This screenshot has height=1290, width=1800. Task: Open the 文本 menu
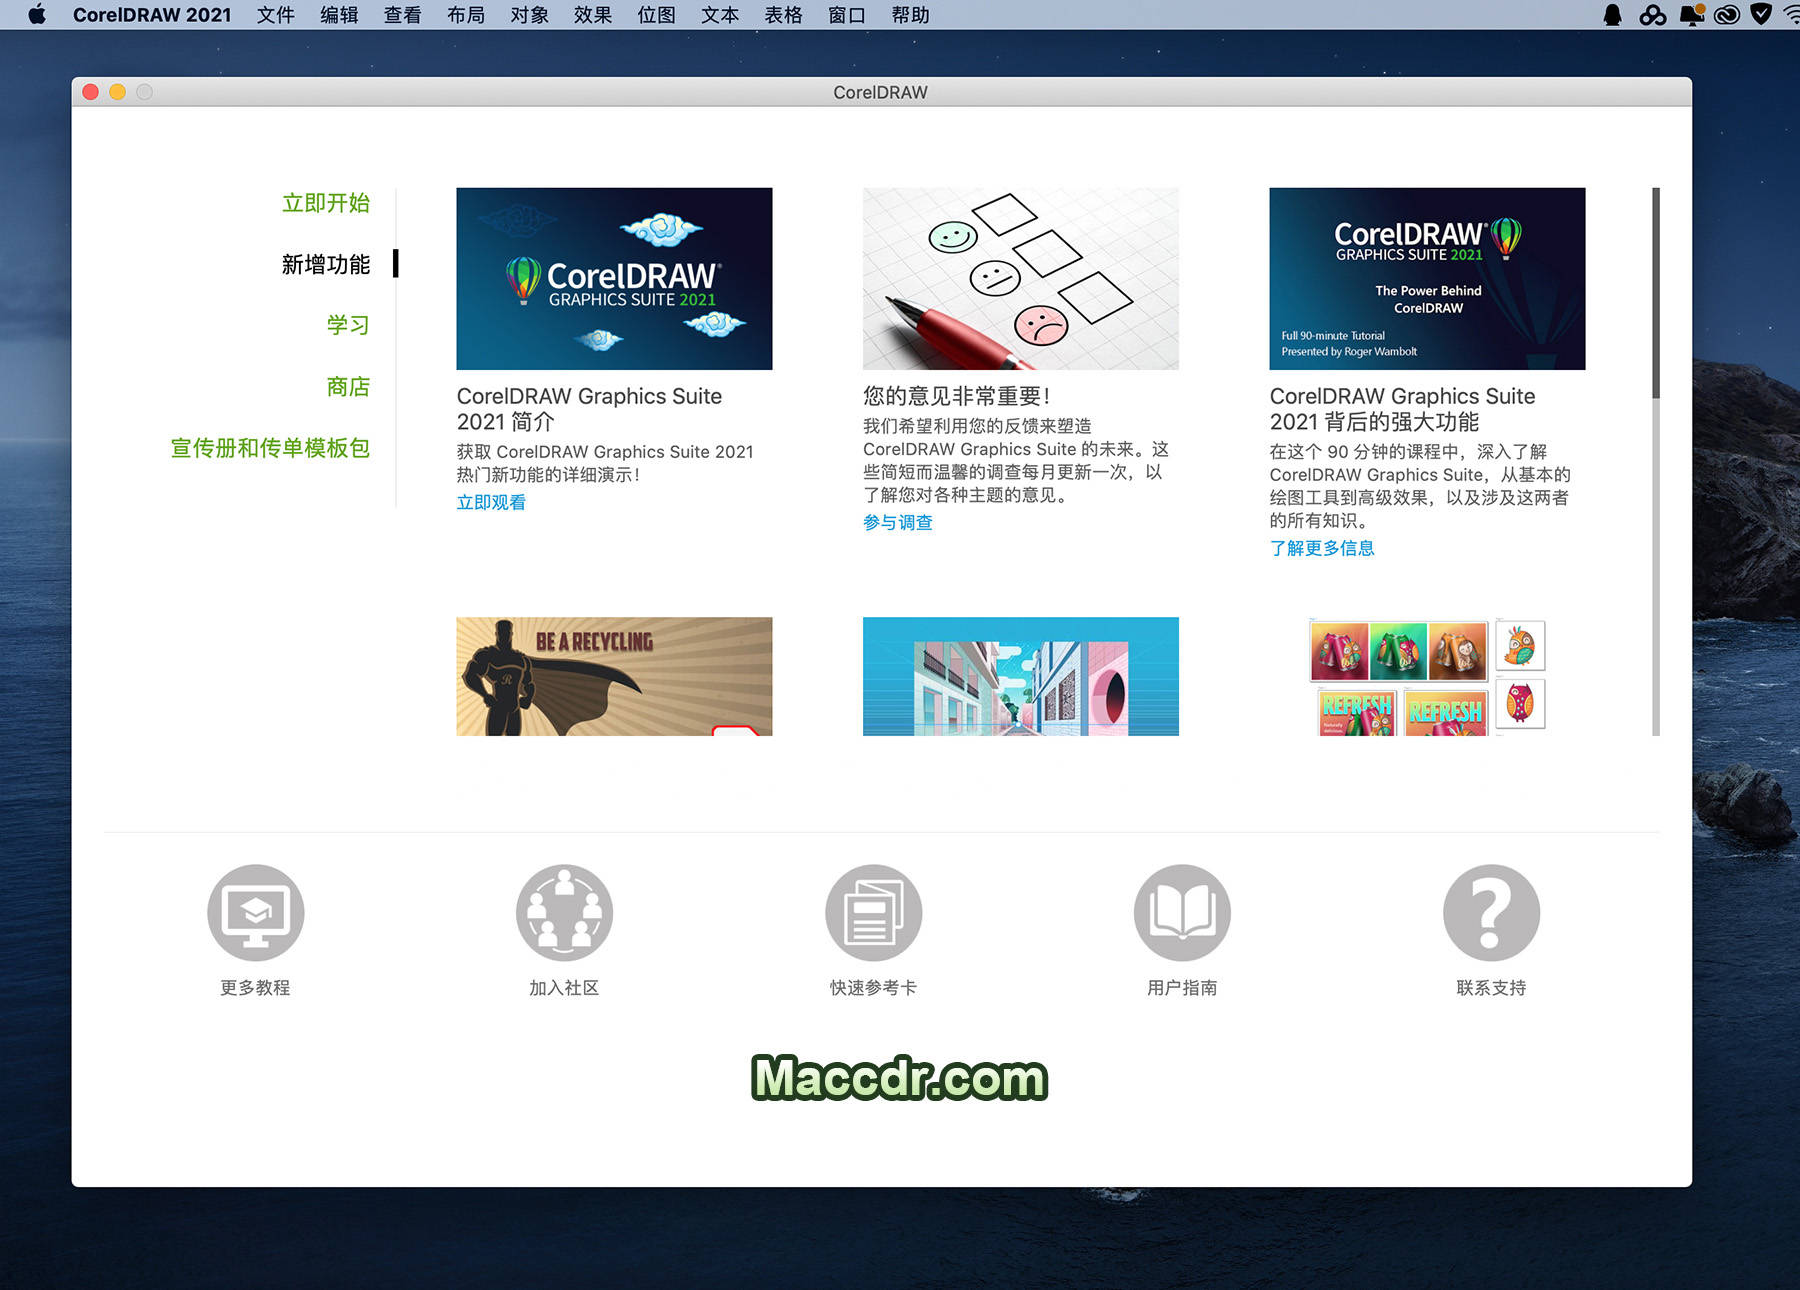click(x=720, y=14)
